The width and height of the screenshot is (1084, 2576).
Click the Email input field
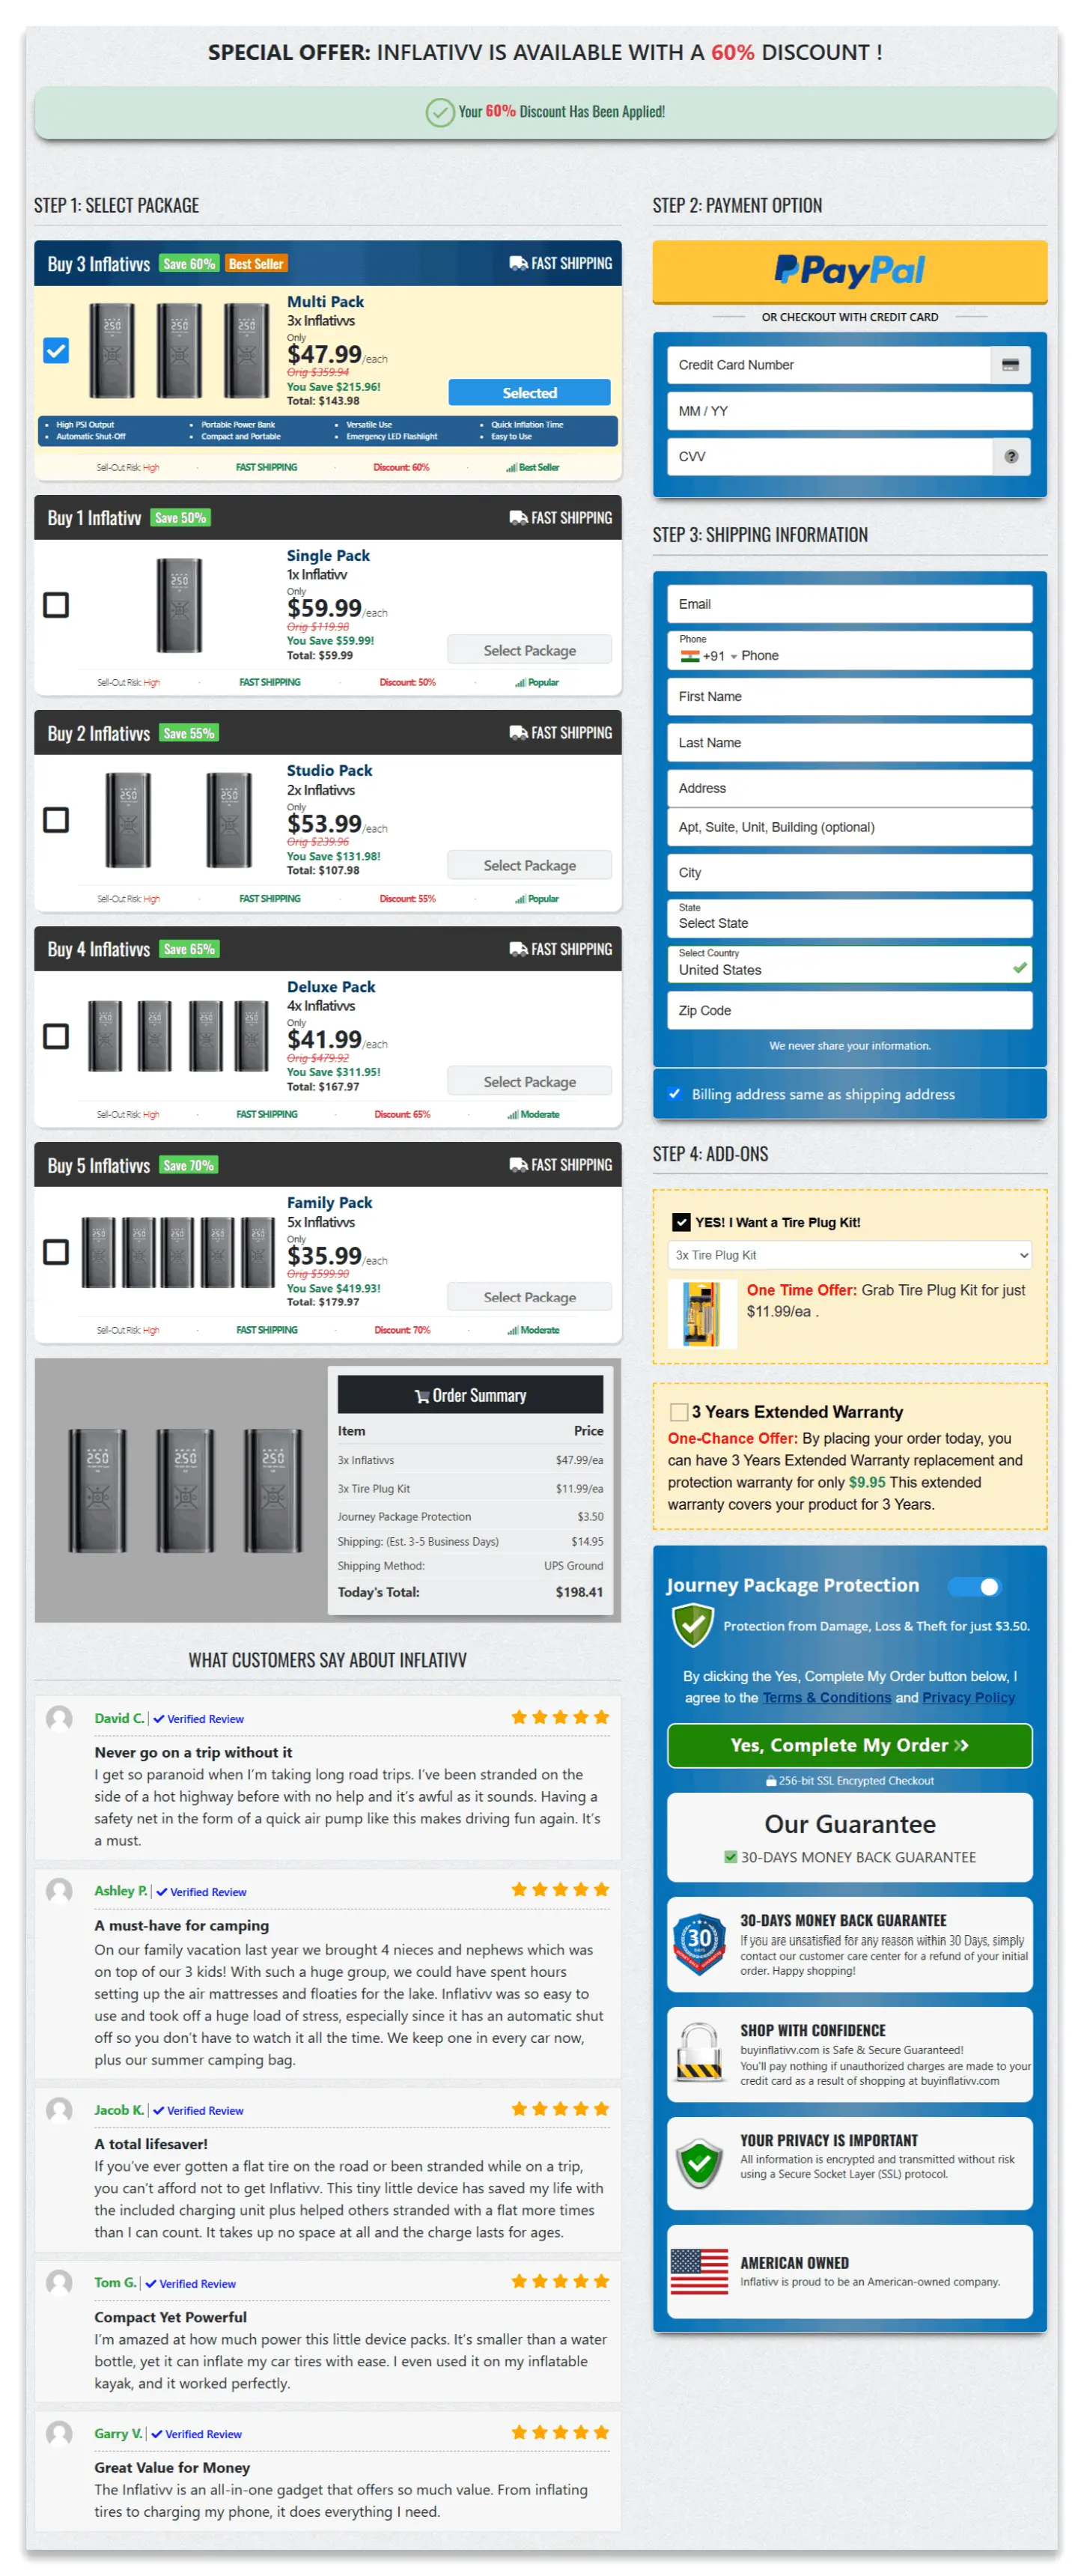[849, 604]
